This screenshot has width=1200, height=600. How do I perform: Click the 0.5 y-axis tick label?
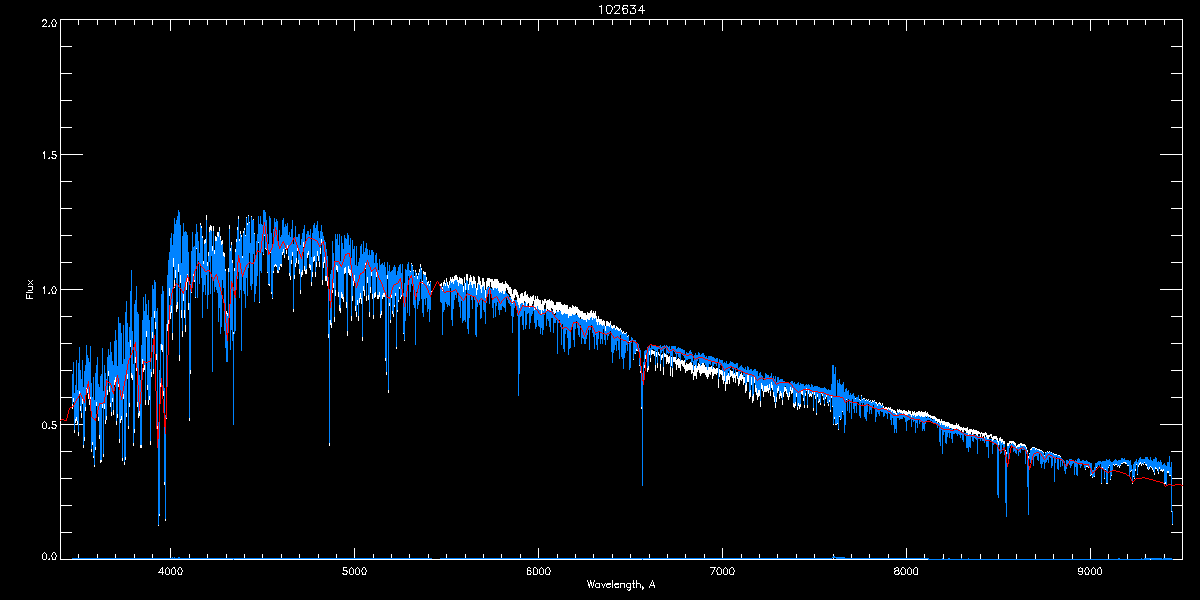48,424
